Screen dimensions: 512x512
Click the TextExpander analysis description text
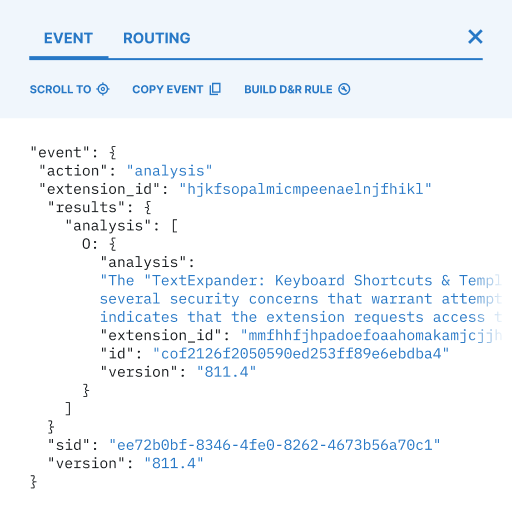300,299
